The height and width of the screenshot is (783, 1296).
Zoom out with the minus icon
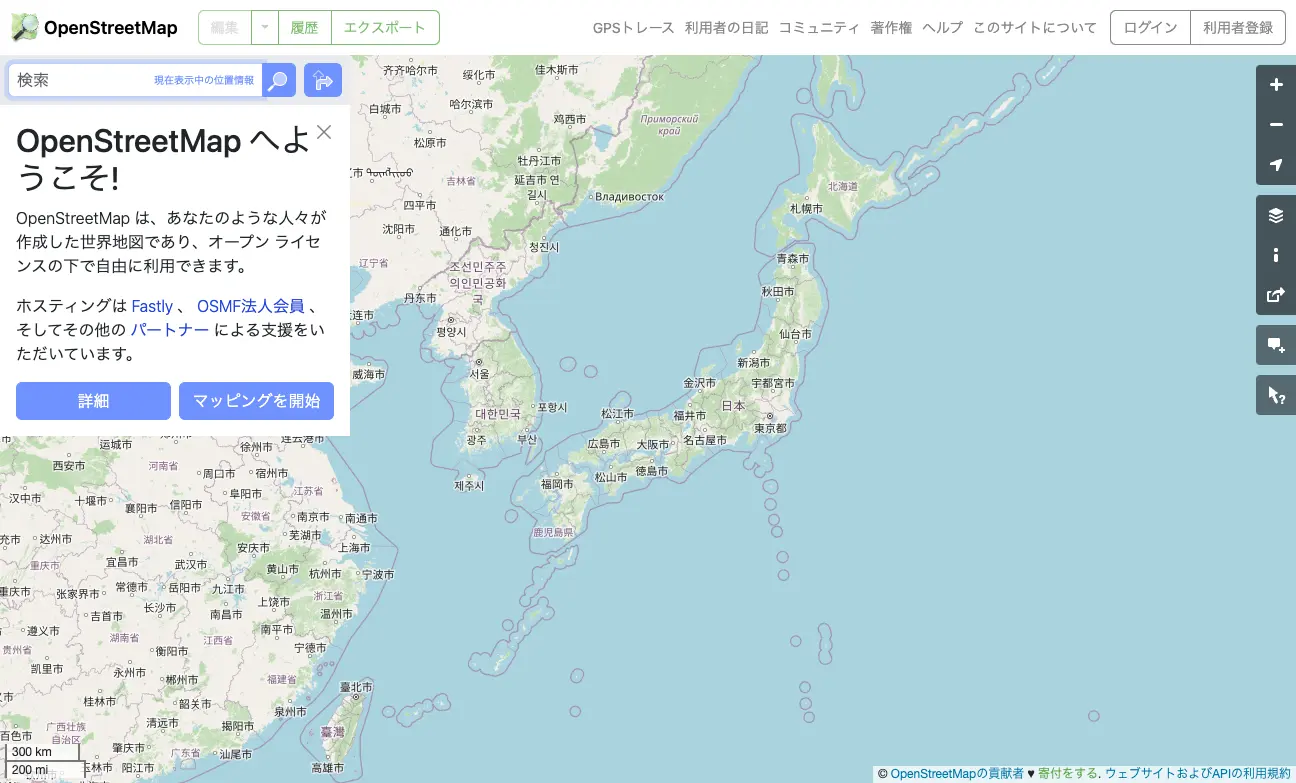(x=1275, y=125)
